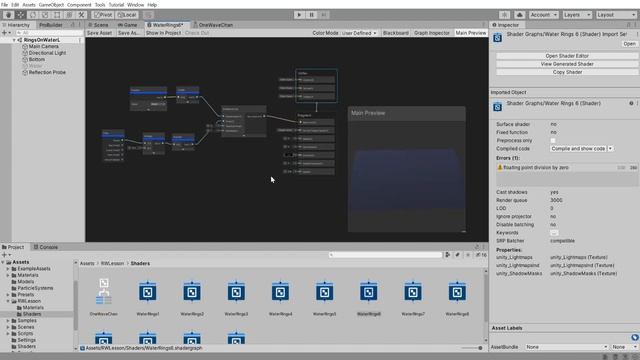
Task: Open the Component menu
Action: 79,5
